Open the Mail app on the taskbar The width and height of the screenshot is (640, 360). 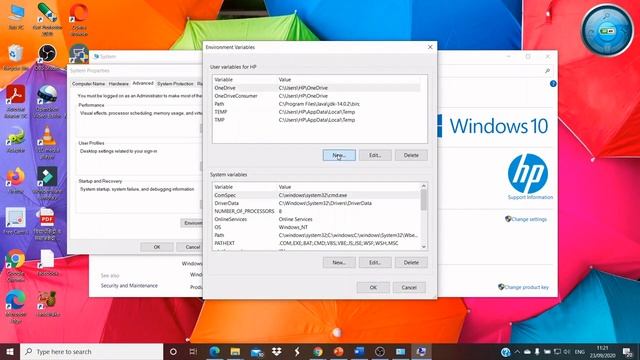point(256,351)
